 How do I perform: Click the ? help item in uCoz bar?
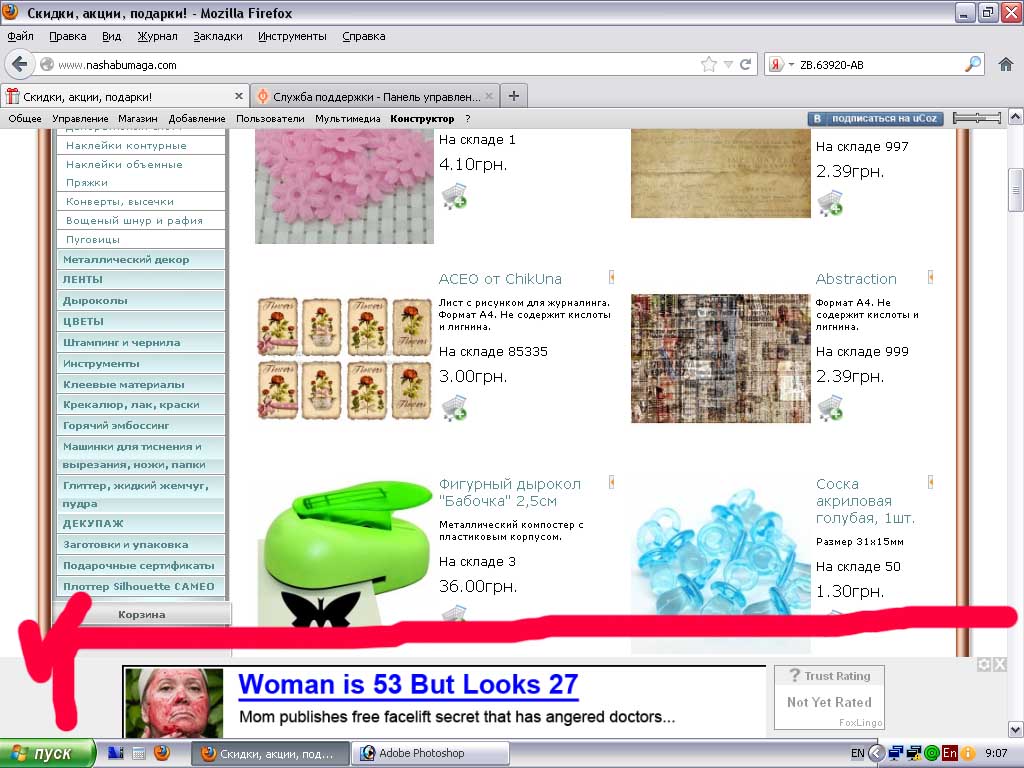pyautogui.click(x=468, y=118)
